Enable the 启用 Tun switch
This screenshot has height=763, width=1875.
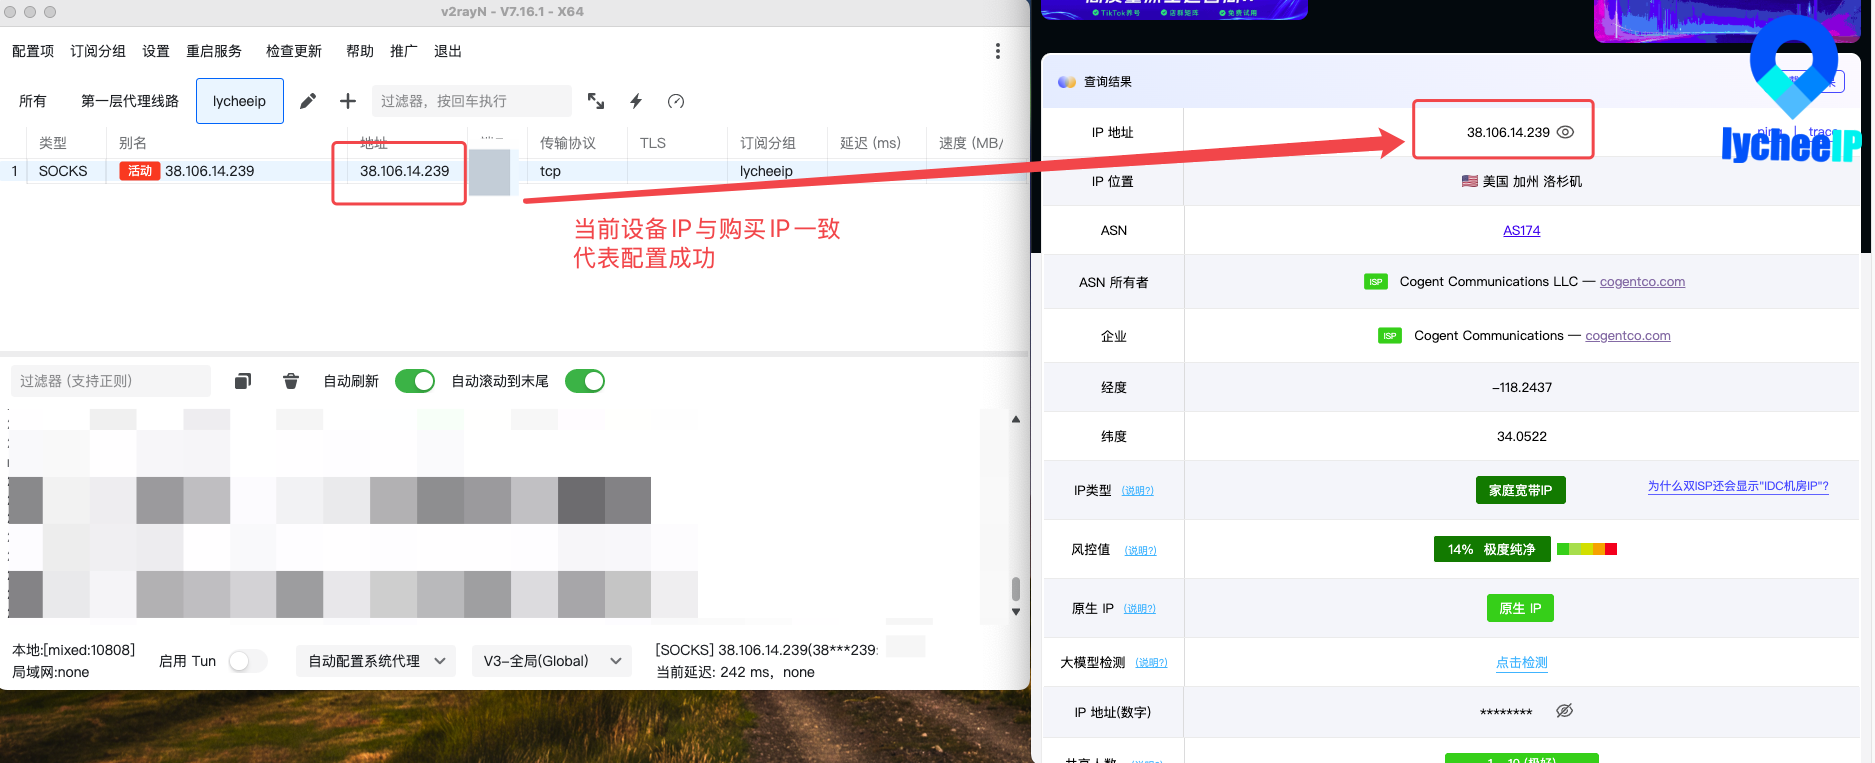point(247,661)
